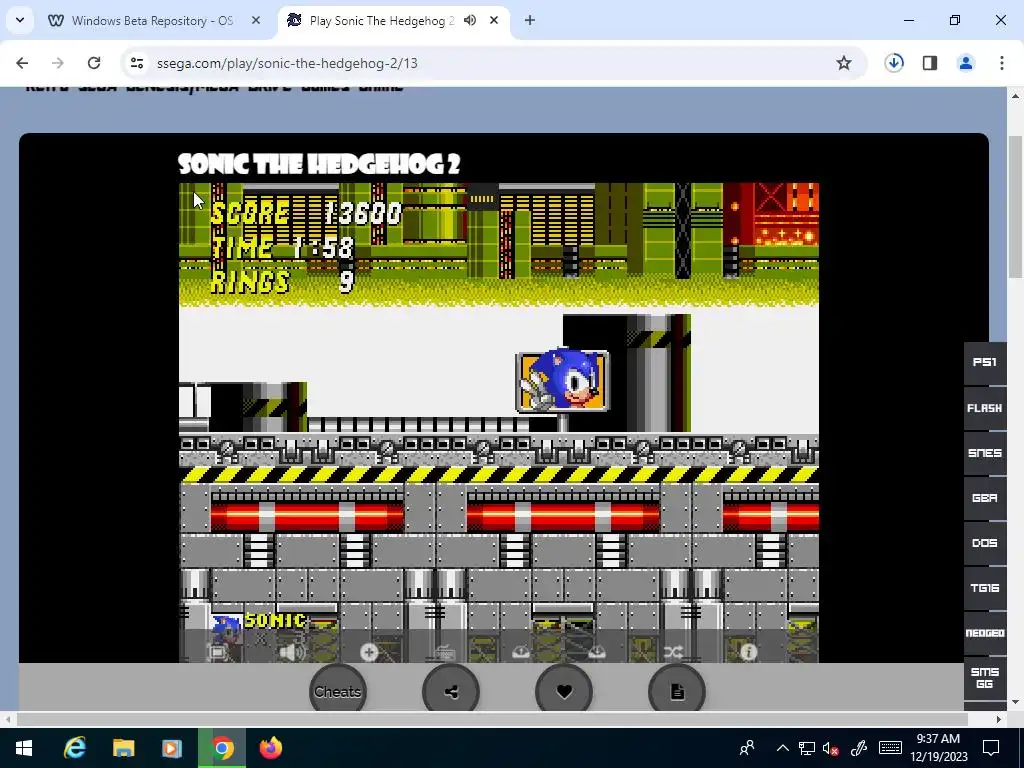This screenshot has width=1024, height=768.
Task: Toggle the Chrome side panel
Action: click(930, 63)
